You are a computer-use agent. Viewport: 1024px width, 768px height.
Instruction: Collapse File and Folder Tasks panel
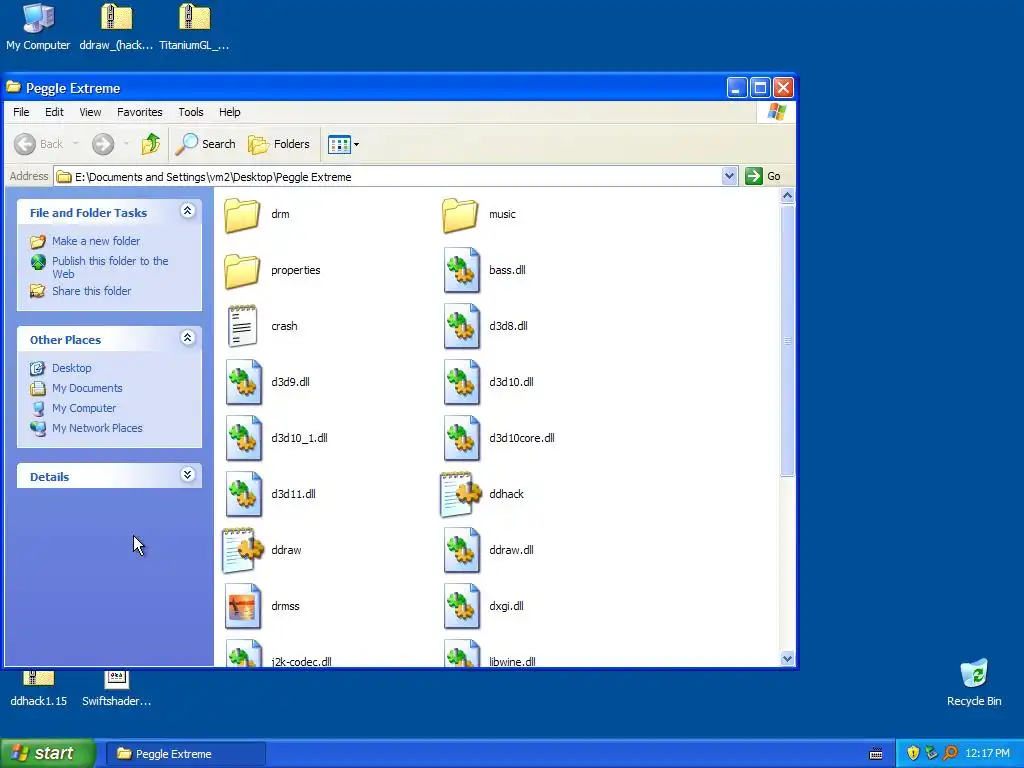[187, 210]
